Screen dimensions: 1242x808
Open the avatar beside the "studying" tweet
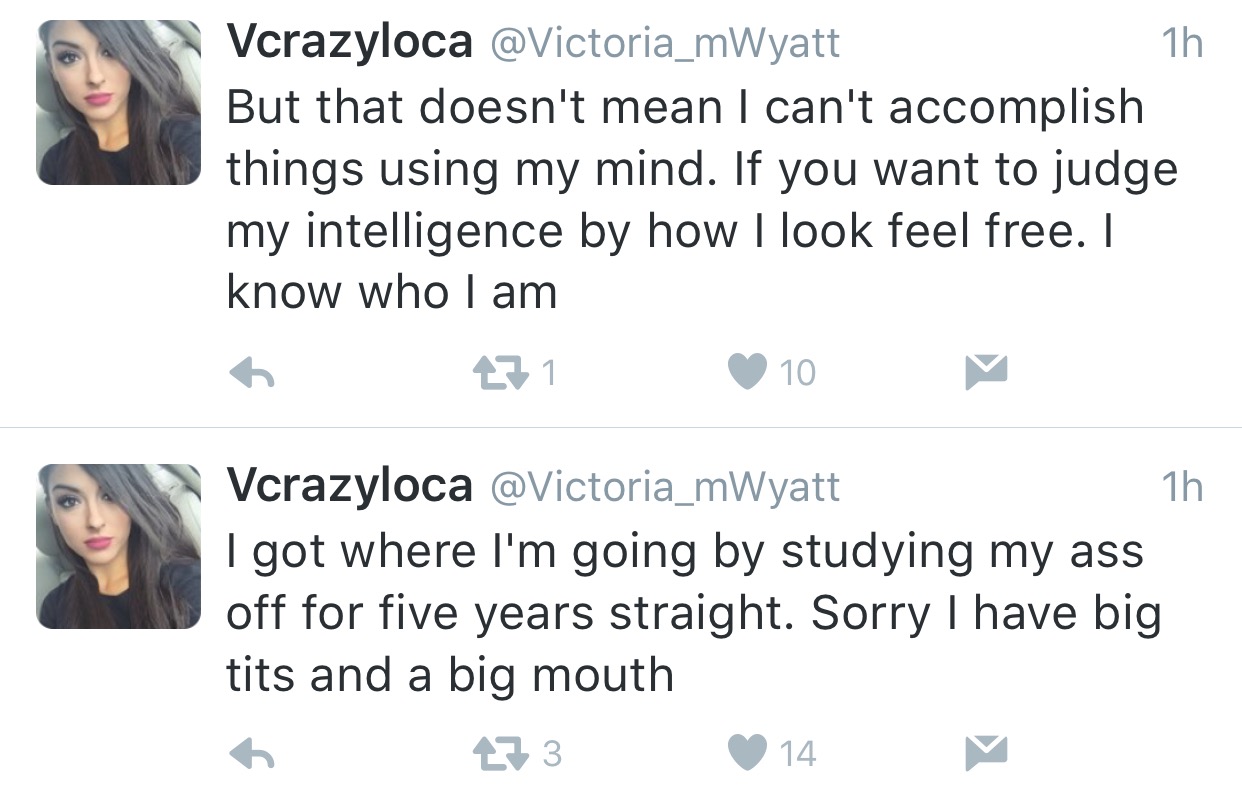point(119,546)
